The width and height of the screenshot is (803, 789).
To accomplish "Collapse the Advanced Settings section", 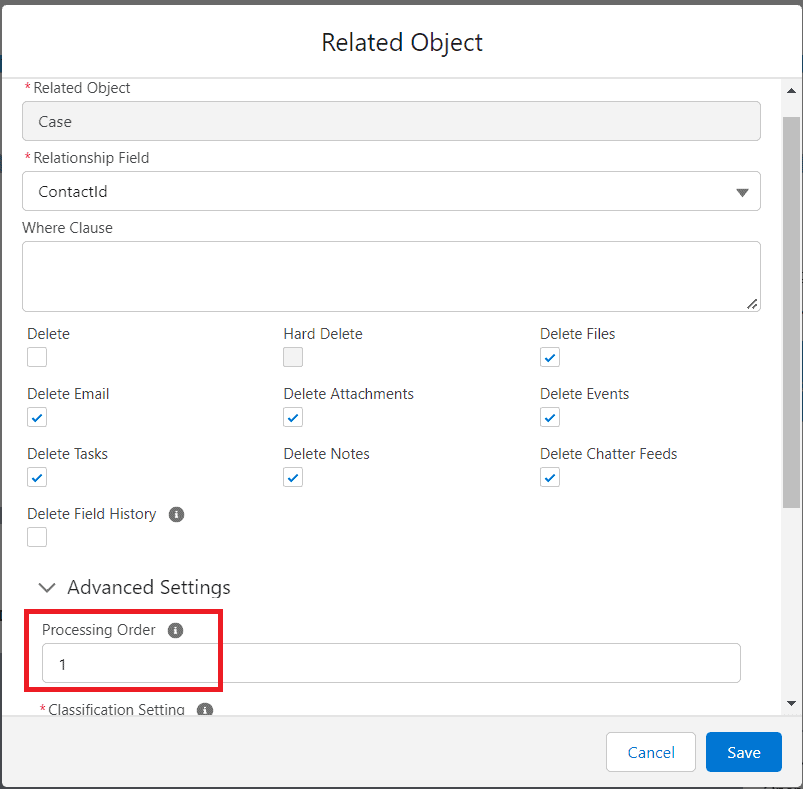I will click(x=47, y=587).
